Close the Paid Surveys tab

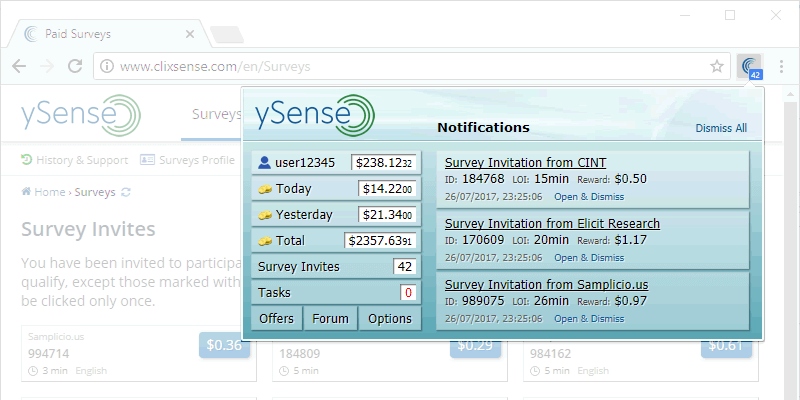190,34
